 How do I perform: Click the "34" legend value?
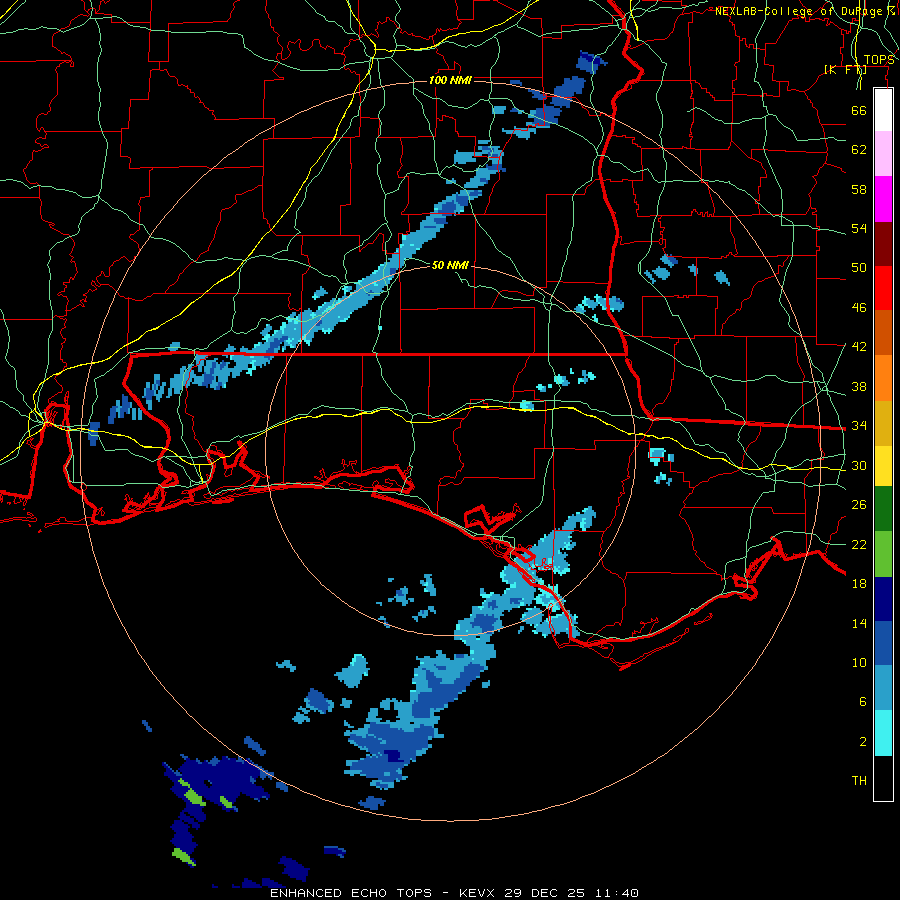(x=859, y=426)
